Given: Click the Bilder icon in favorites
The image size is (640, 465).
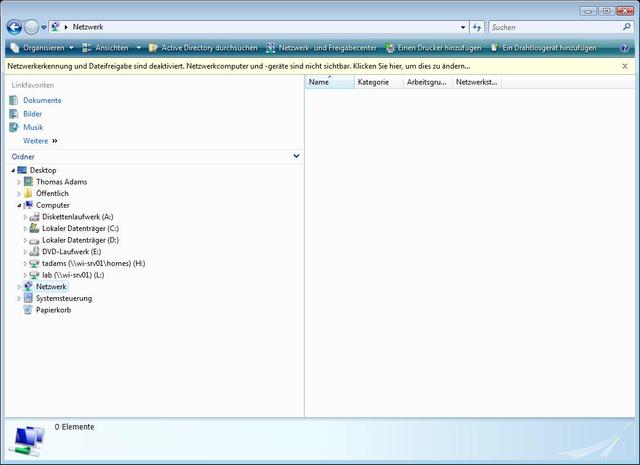Looking at the screenshot, I should (x=14, y=114).
